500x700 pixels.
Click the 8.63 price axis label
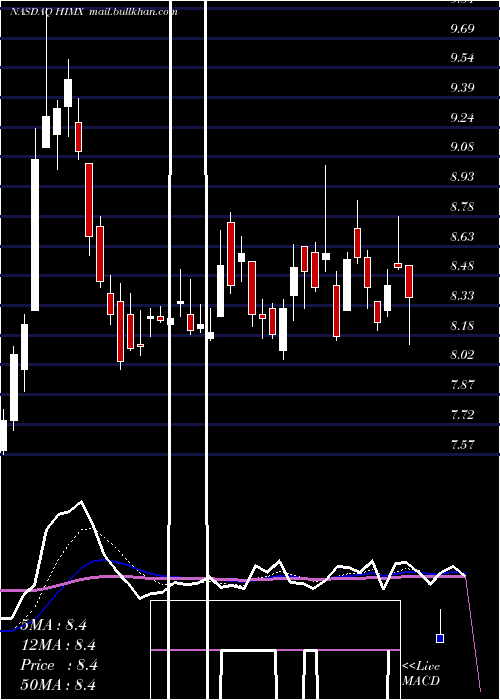point(462,237)
